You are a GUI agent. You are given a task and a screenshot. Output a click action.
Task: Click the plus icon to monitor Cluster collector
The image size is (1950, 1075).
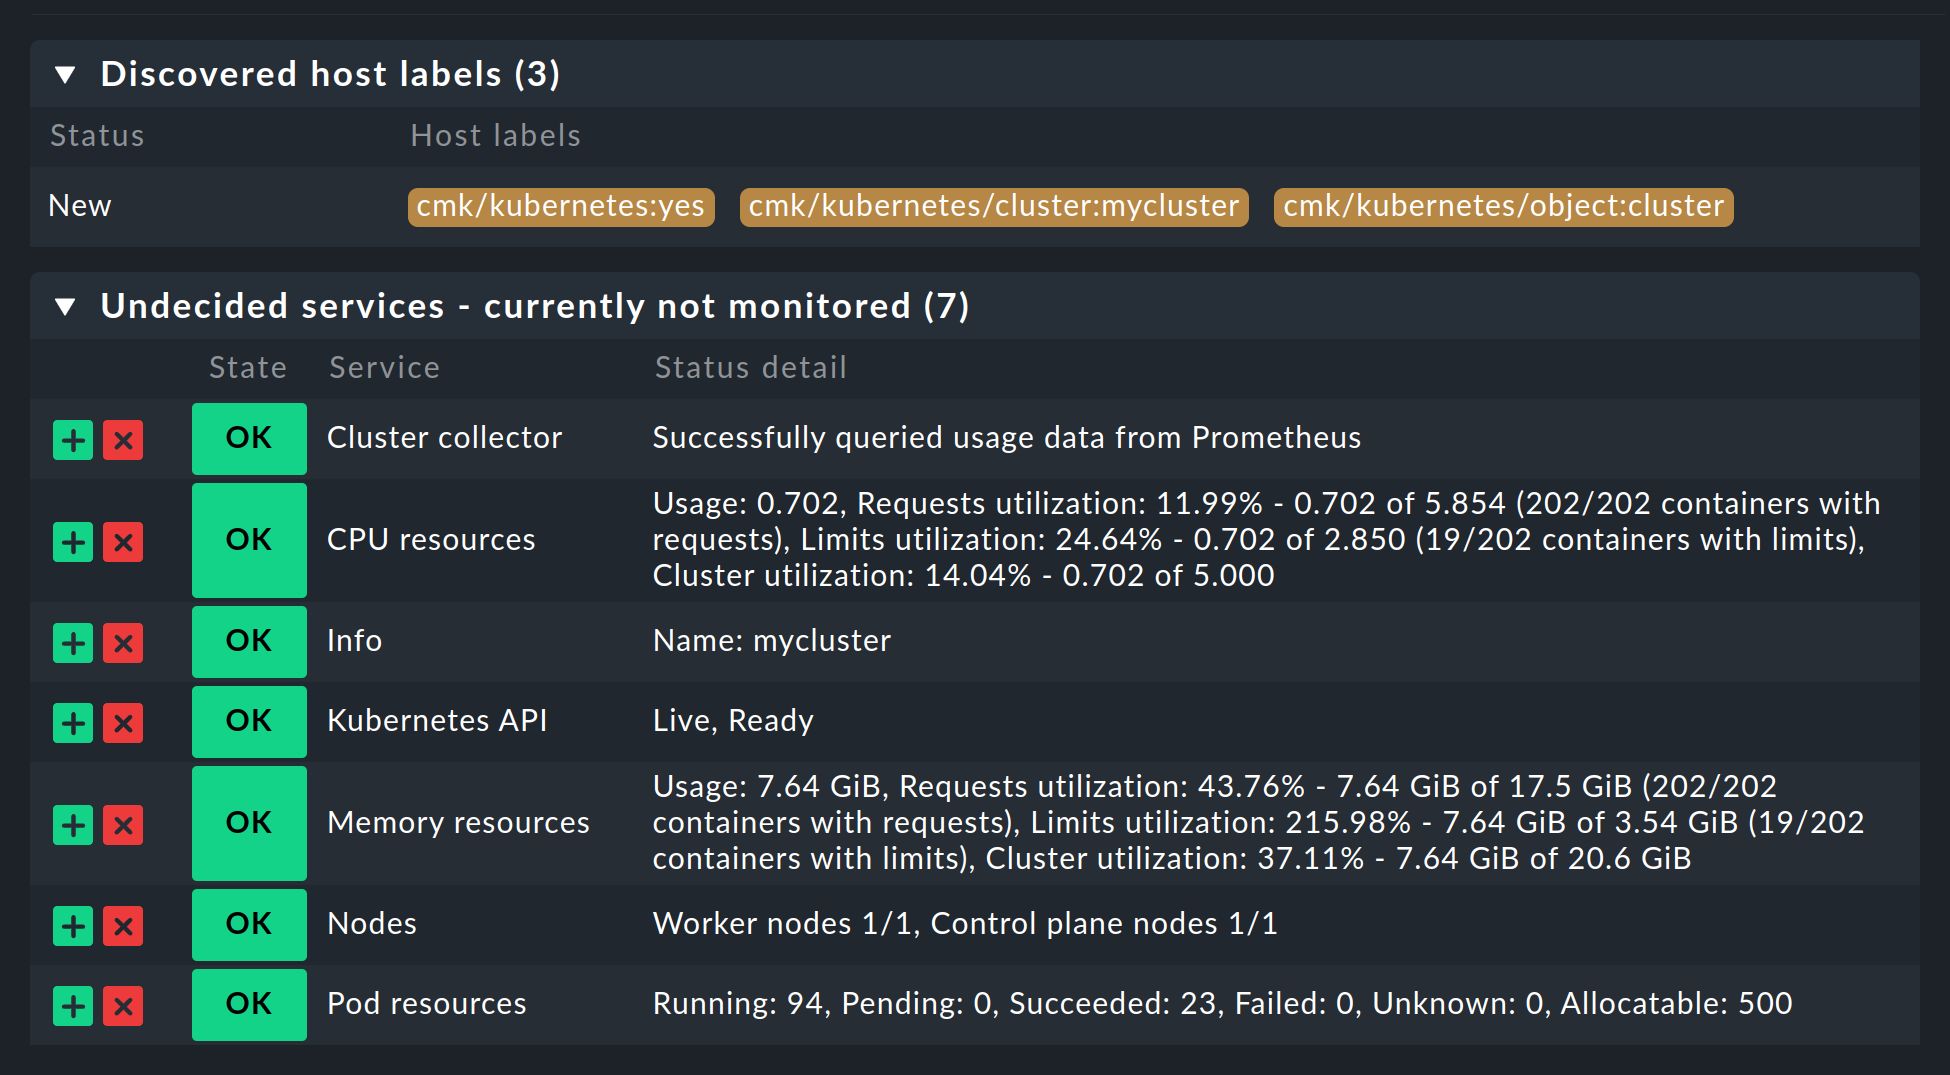tap(73, 440)
